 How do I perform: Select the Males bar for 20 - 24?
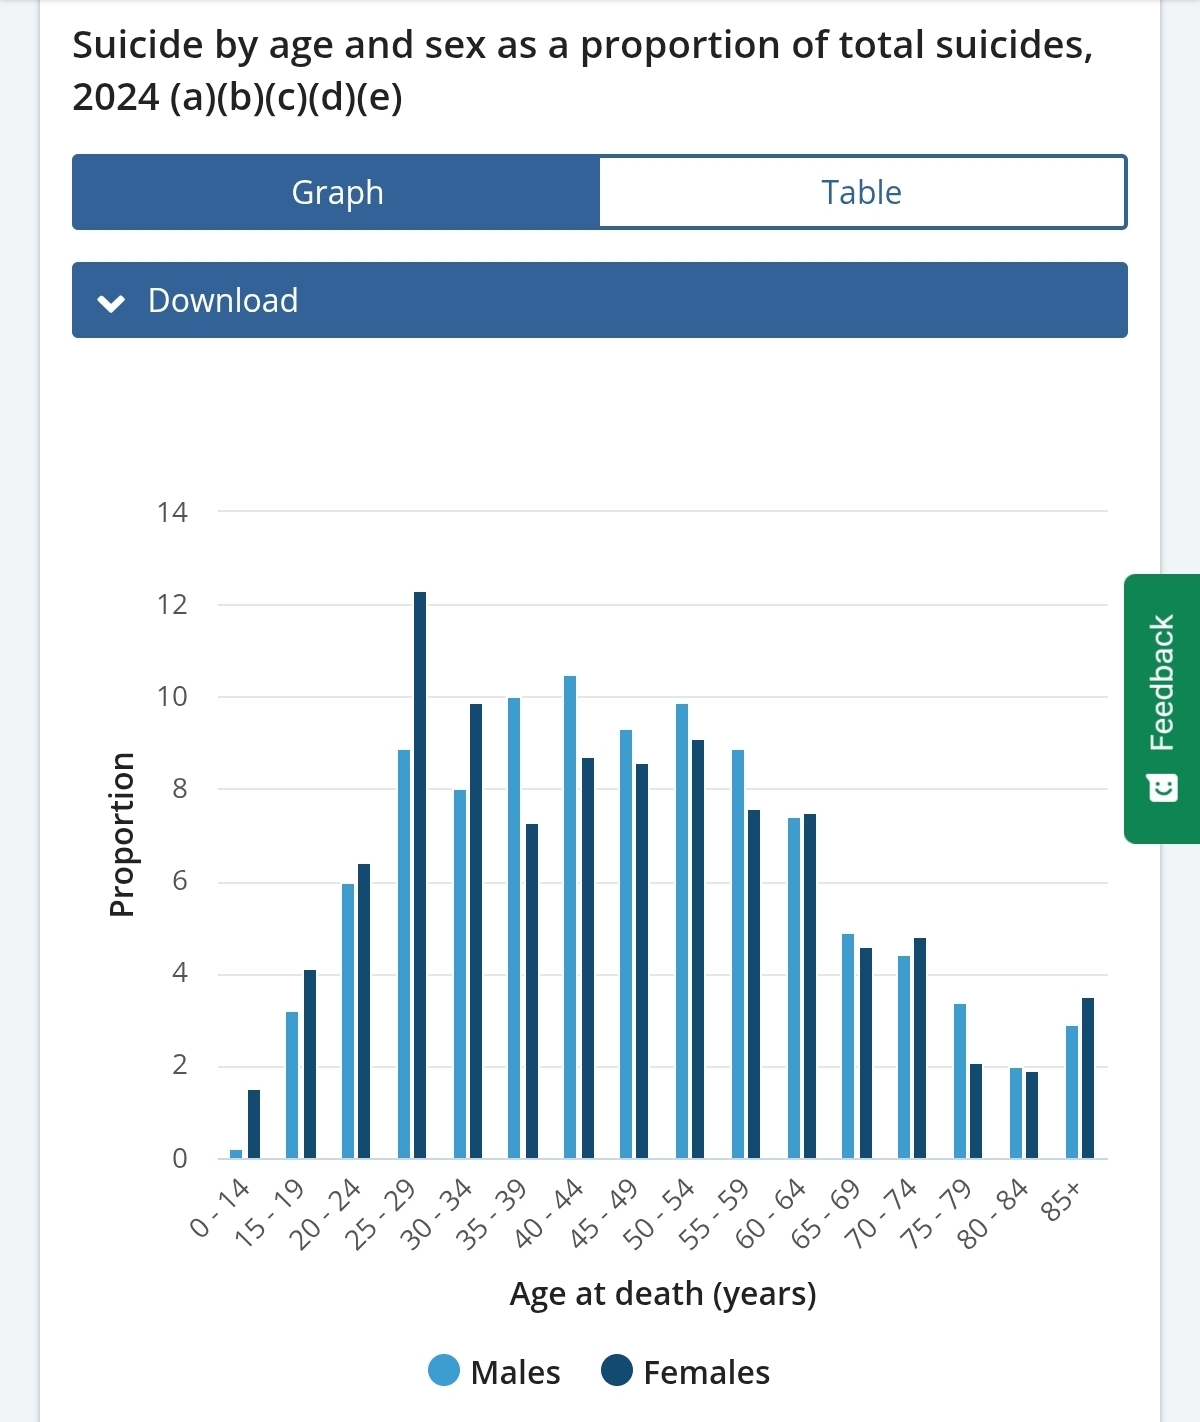[348, 1021]
